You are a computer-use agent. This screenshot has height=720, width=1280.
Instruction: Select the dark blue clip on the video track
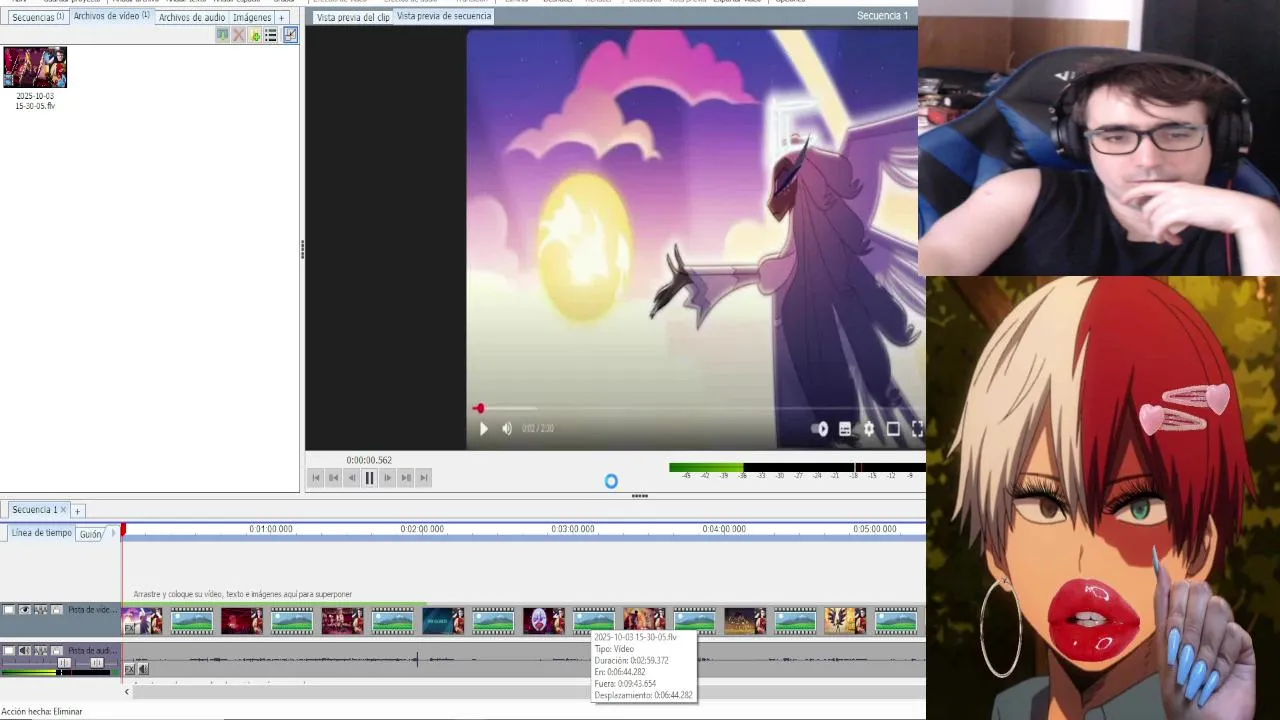tap(443, 621)
